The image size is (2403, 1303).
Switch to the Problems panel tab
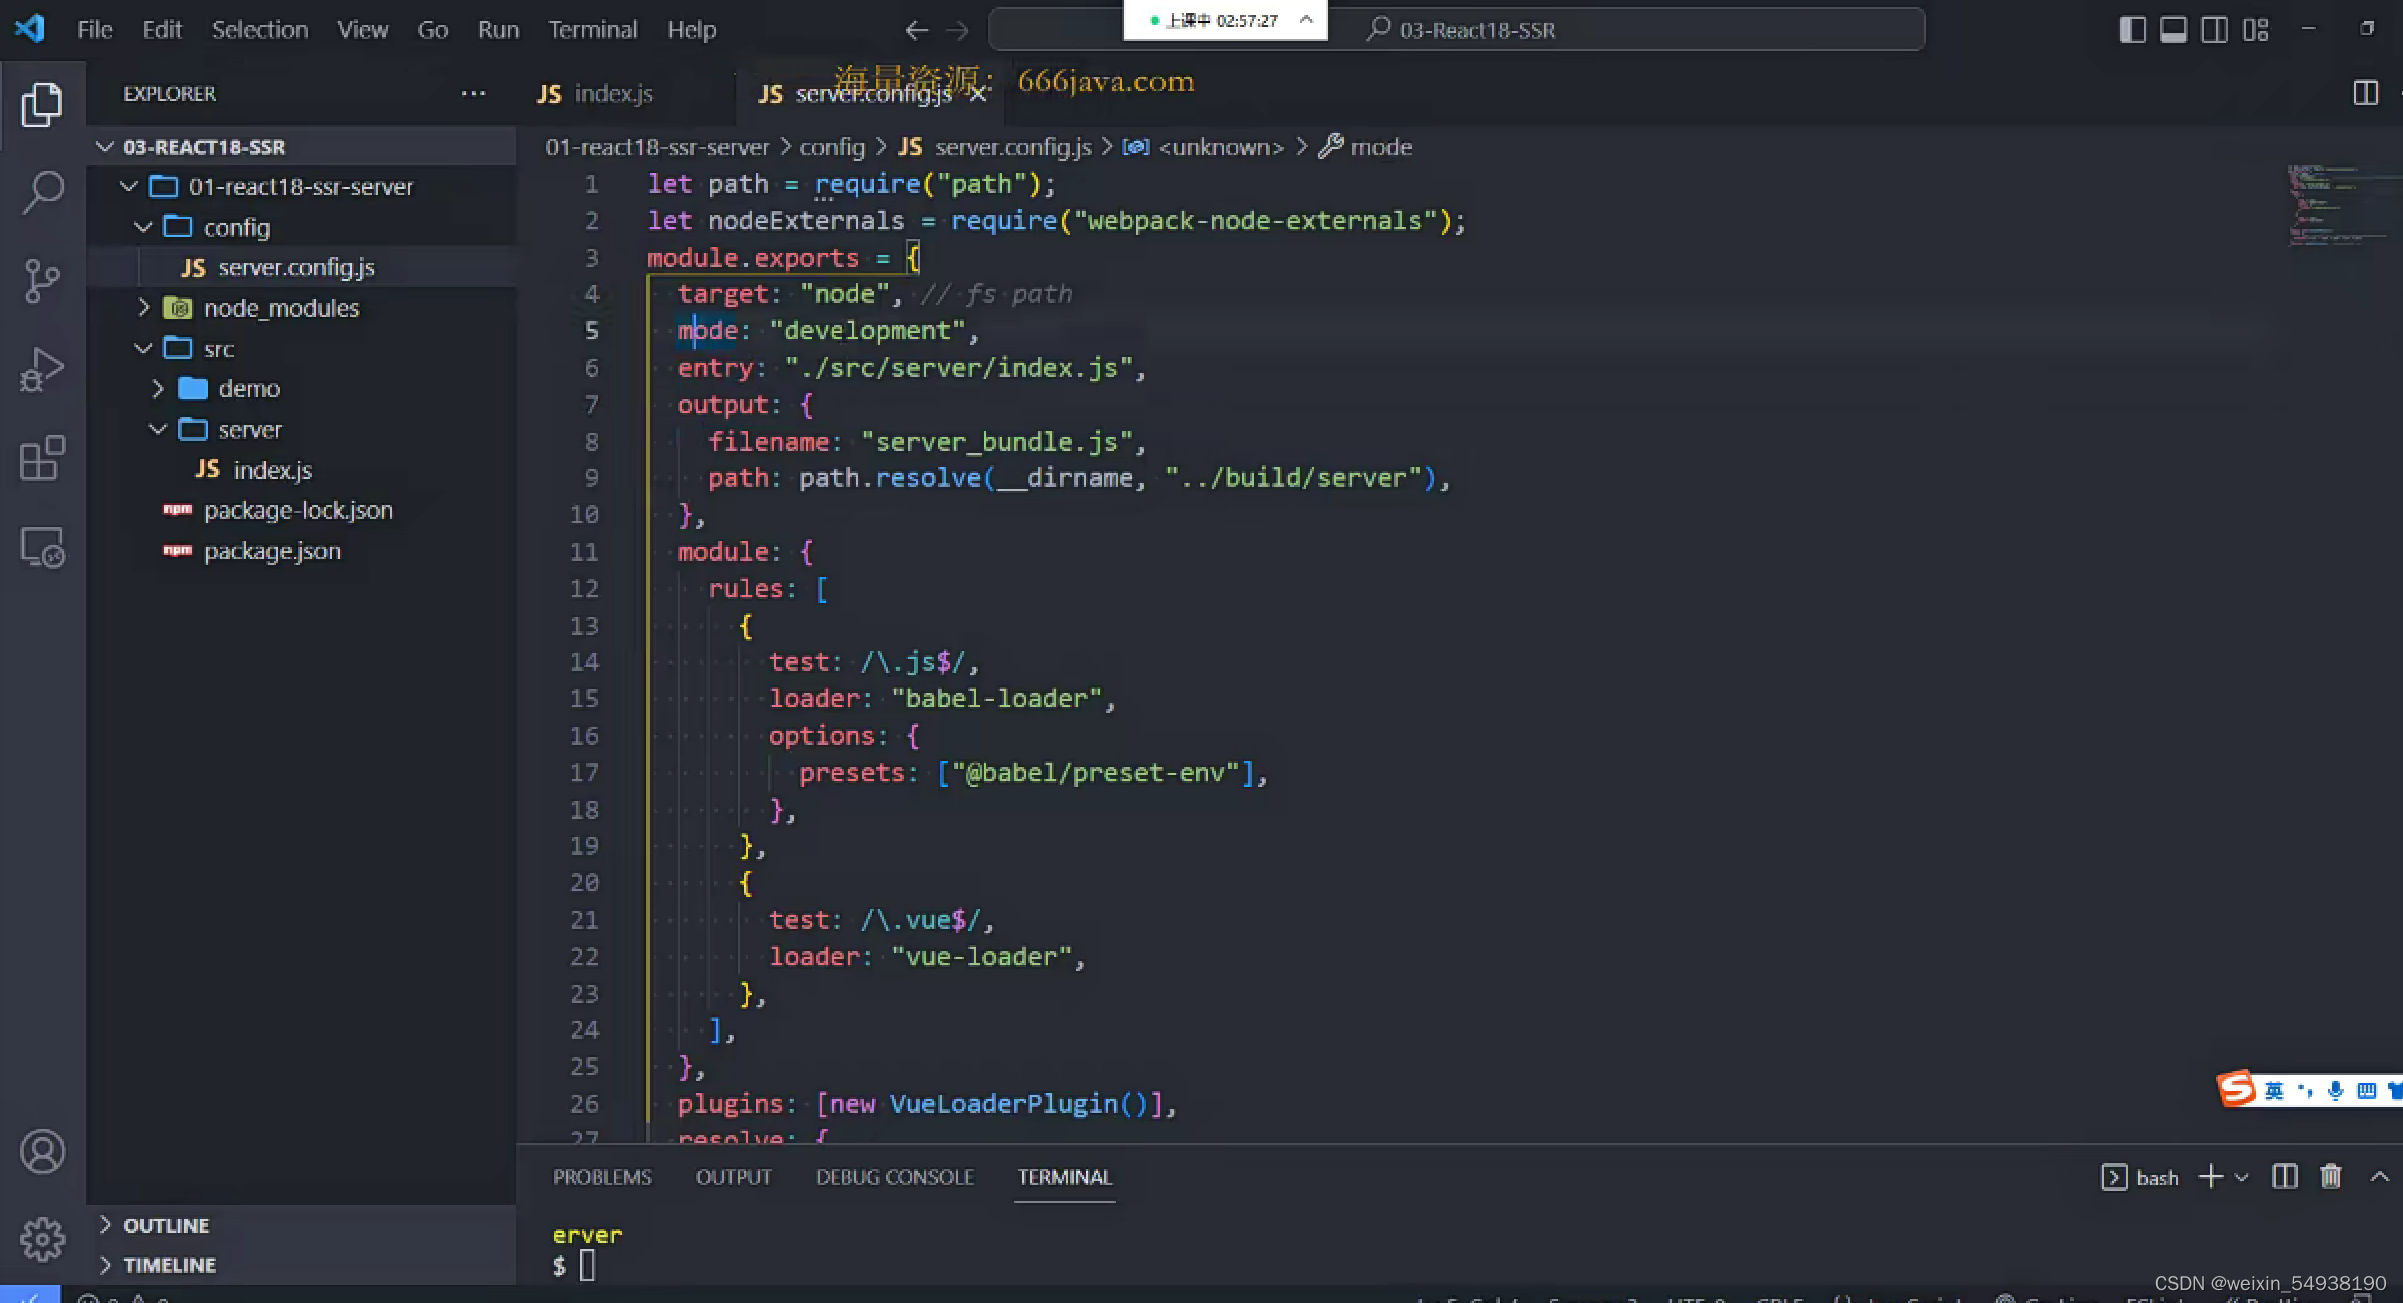(602, 1177)
